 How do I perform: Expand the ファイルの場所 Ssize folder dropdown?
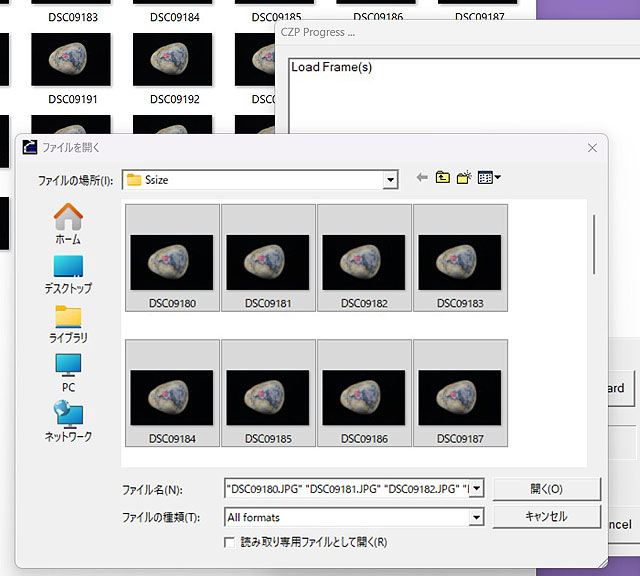point(389,180)
